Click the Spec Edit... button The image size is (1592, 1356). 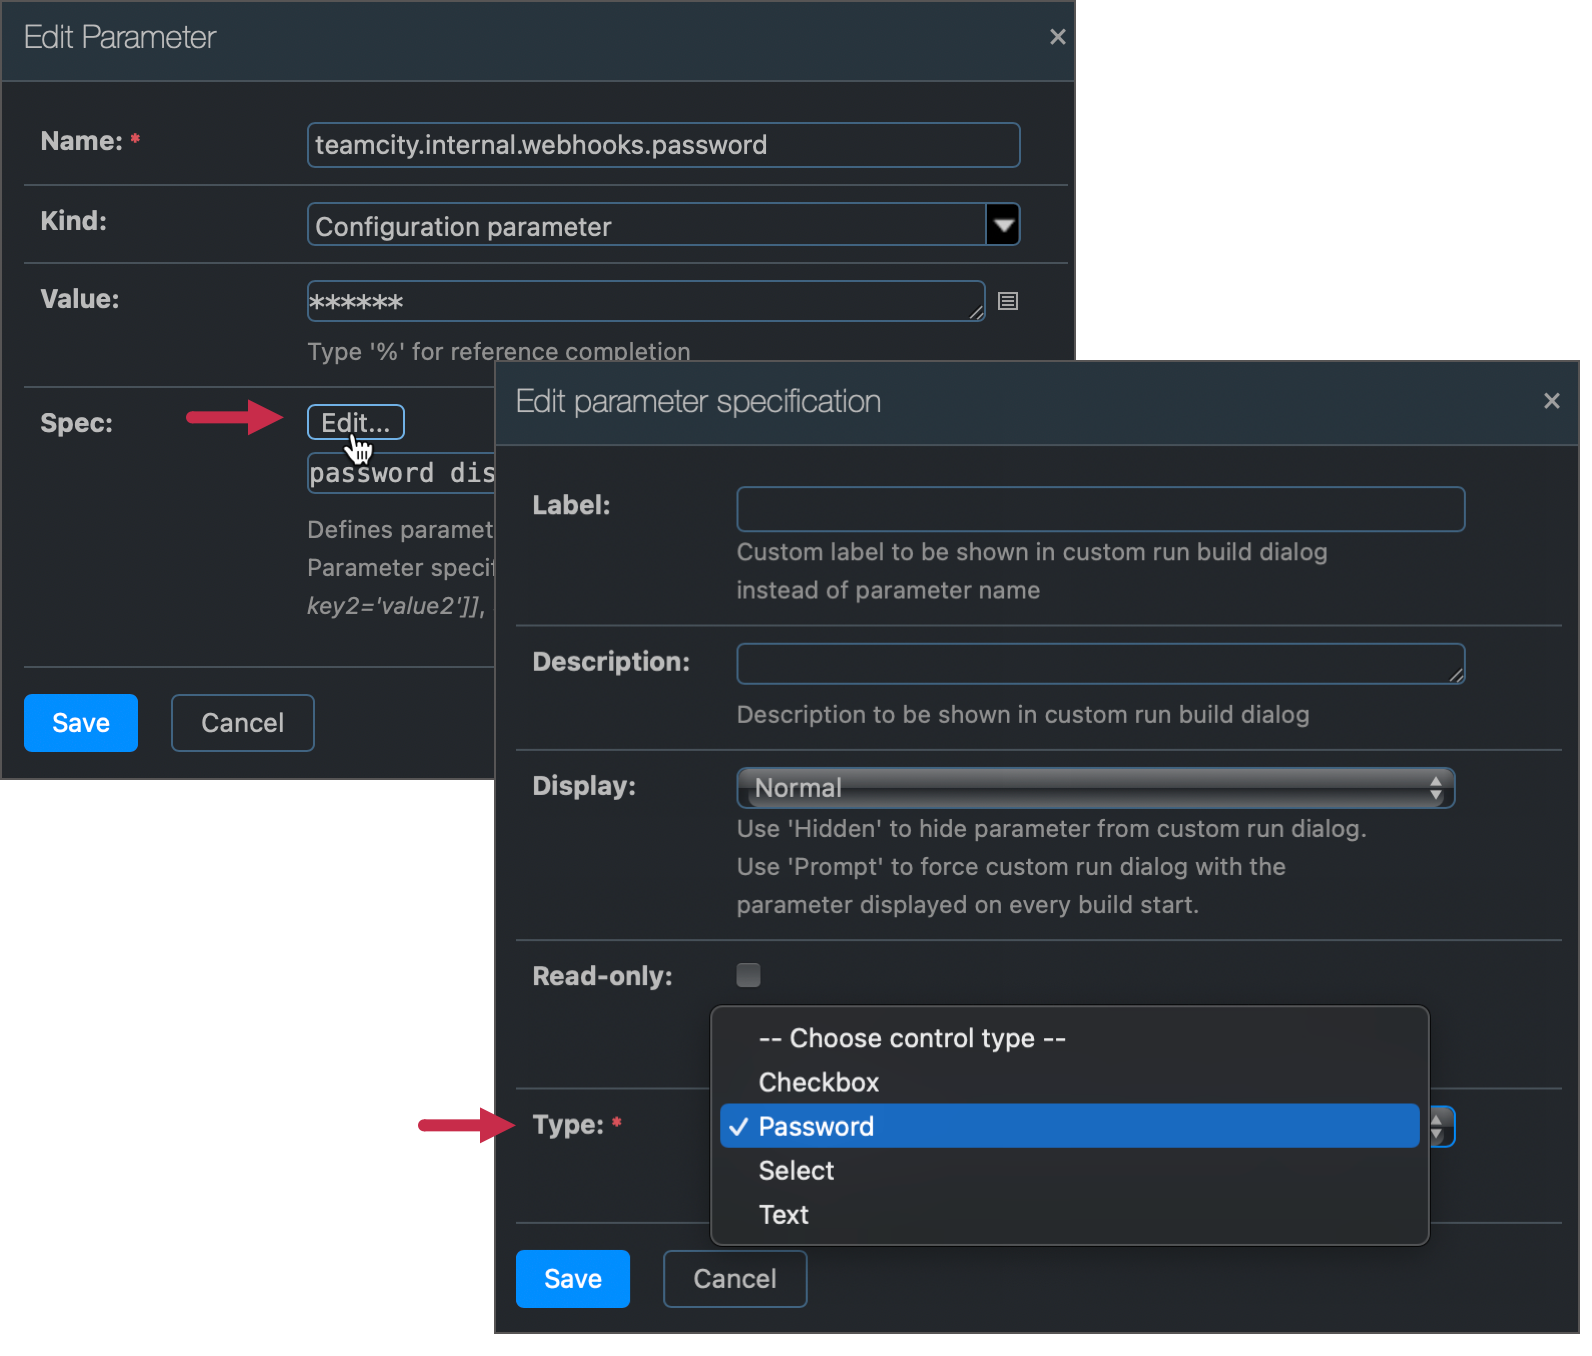[355, 422]
